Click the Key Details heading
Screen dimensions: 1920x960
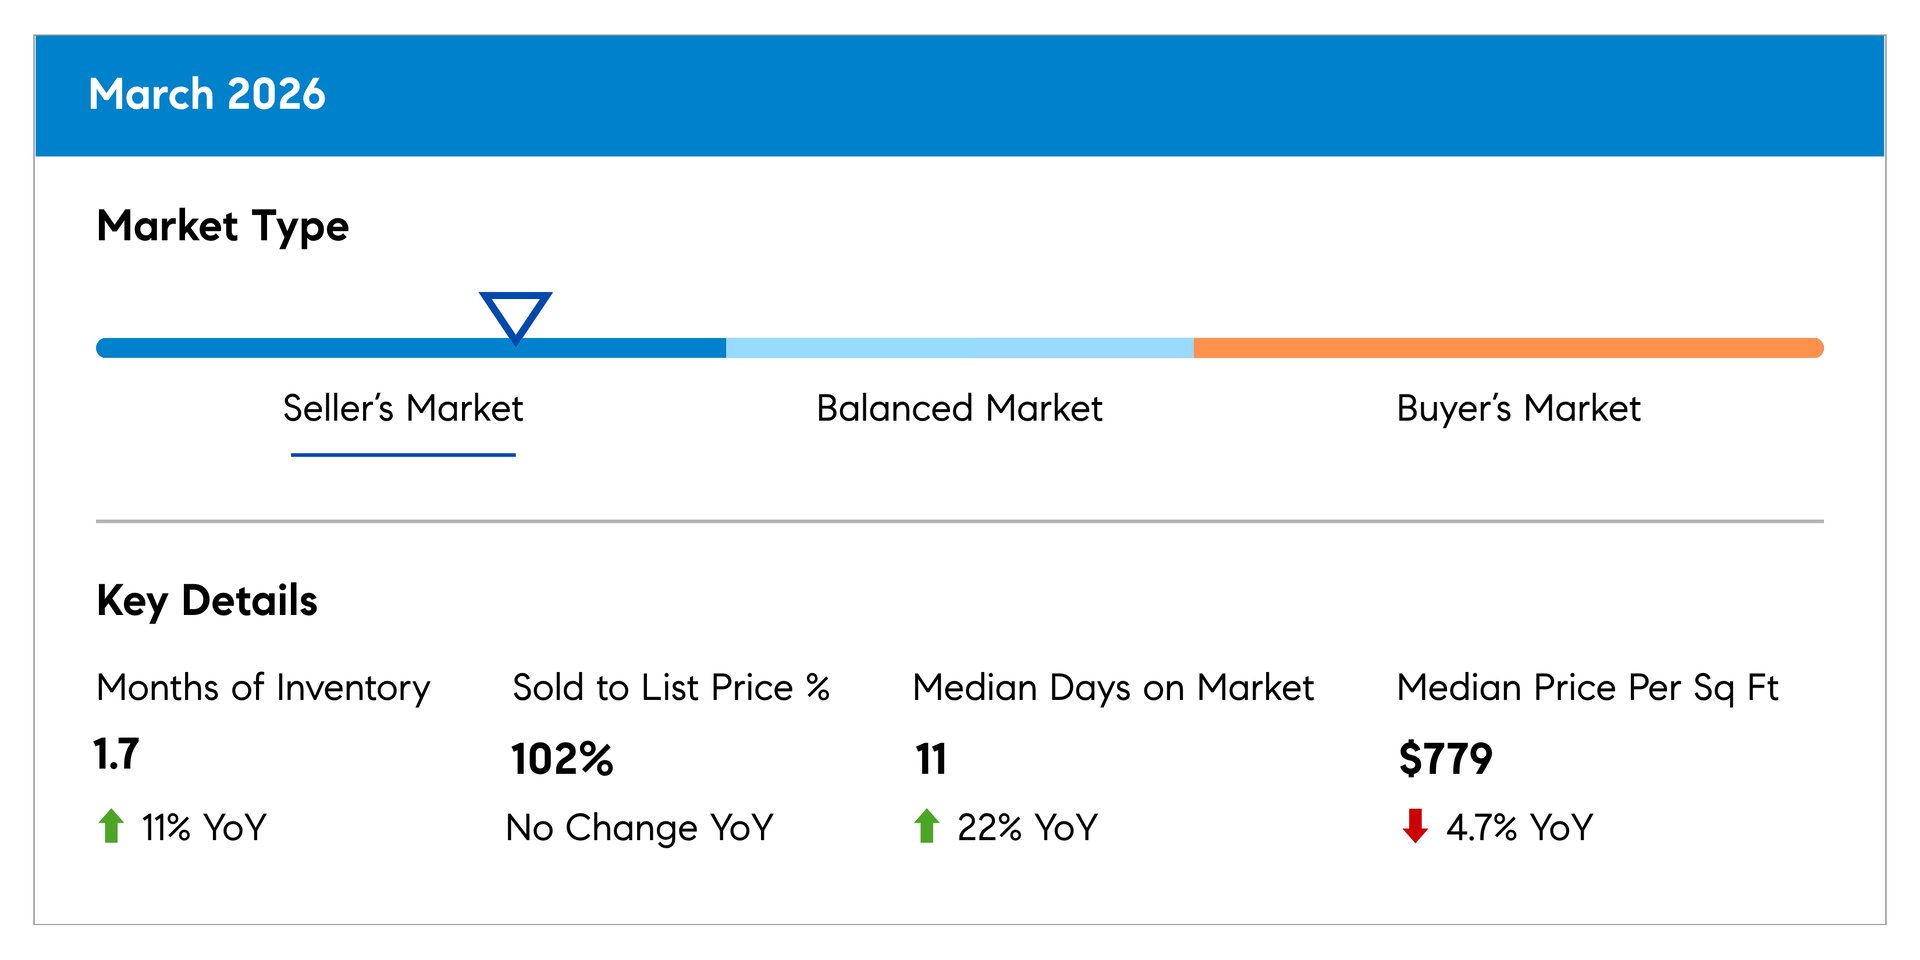click(x=207, y=600)
